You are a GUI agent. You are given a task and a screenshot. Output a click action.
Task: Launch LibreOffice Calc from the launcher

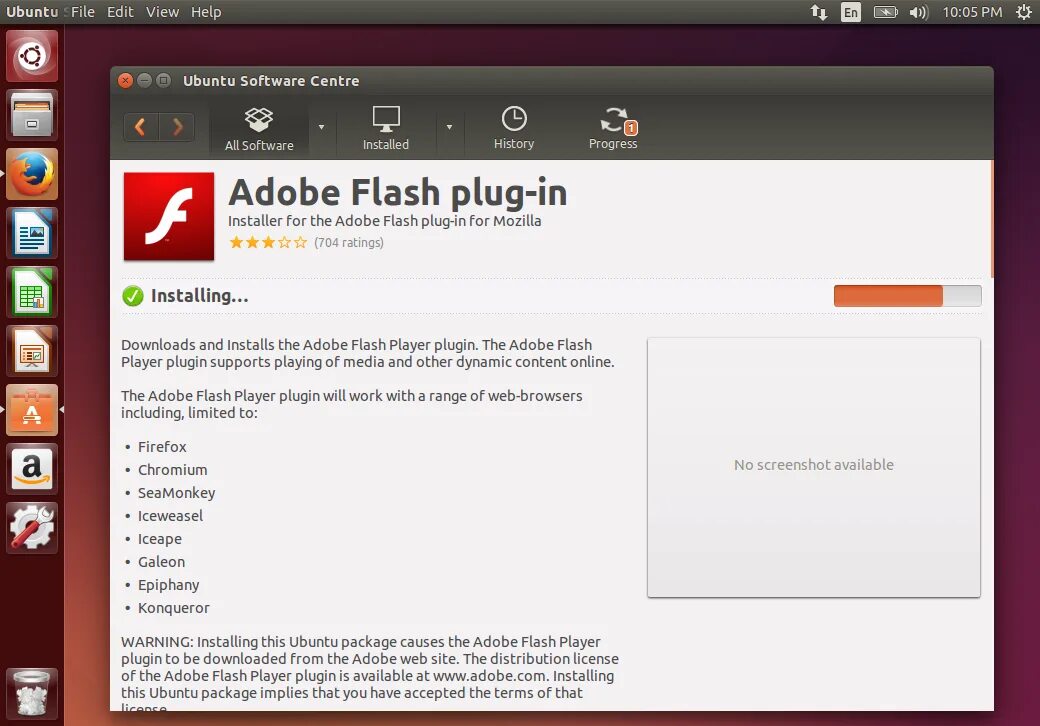point(32,292)
